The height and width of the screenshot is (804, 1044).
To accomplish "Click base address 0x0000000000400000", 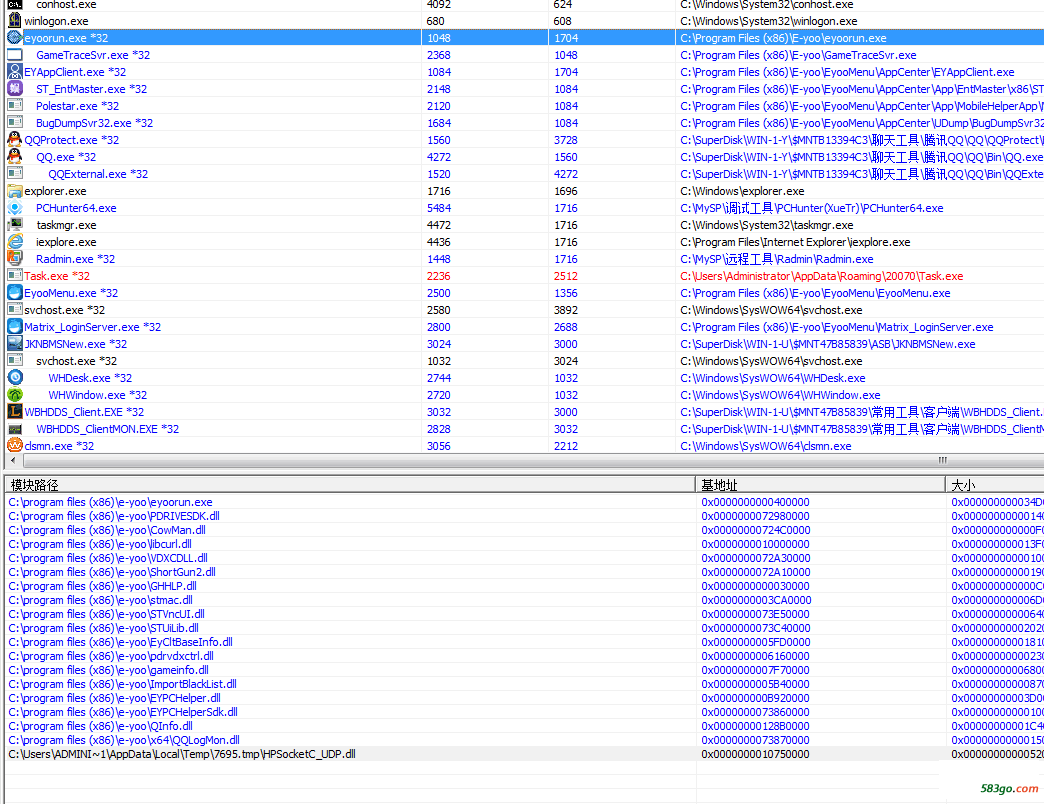I will (755, 502).
